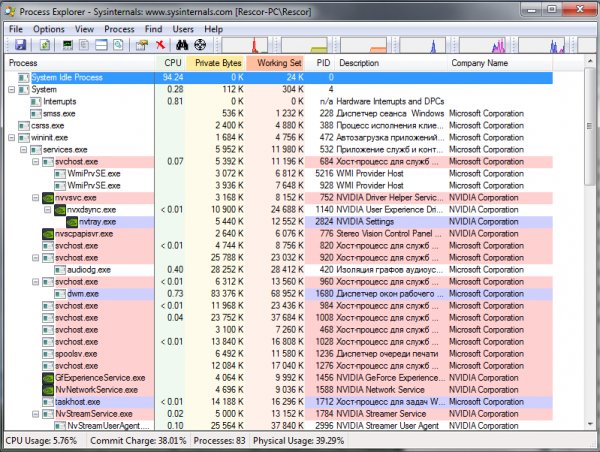
Task: Click the vertical scrollbar down arrow
Action: click(x=590, y=424)
